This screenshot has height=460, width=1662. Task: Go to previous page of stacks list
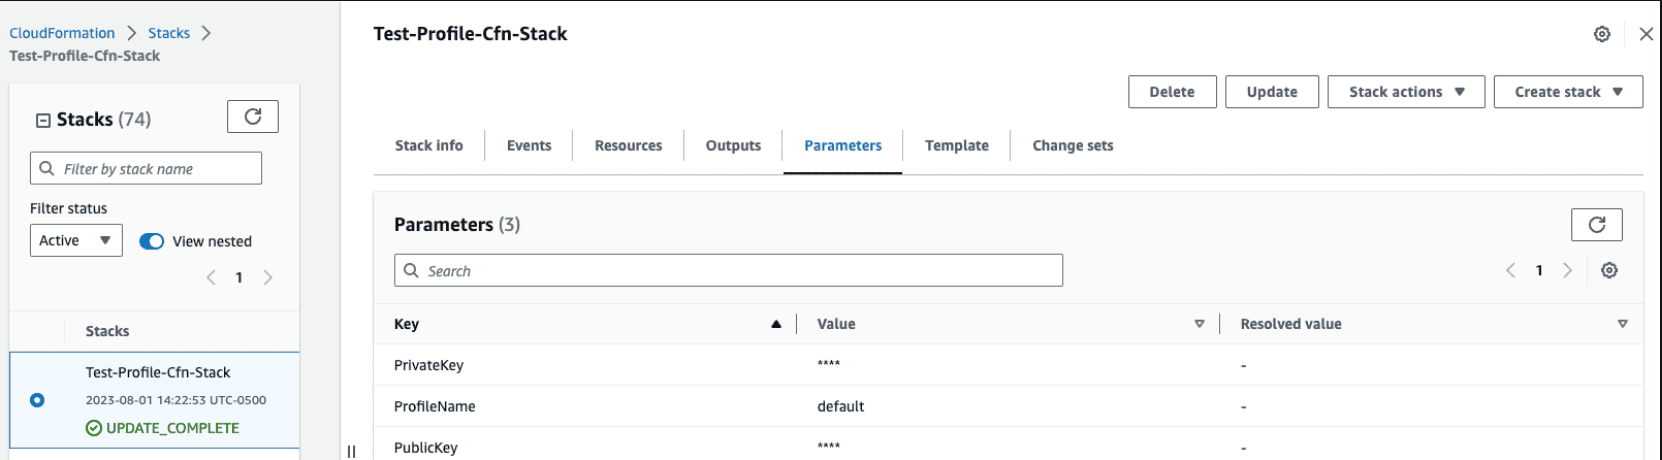211,278
